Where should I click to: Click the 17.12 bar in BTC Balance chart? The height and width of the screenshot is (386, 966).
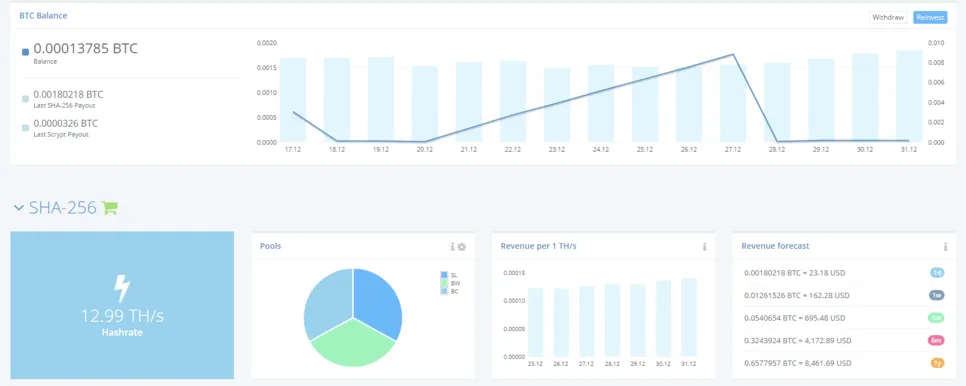pyautogui.click(x=293, y=100)
